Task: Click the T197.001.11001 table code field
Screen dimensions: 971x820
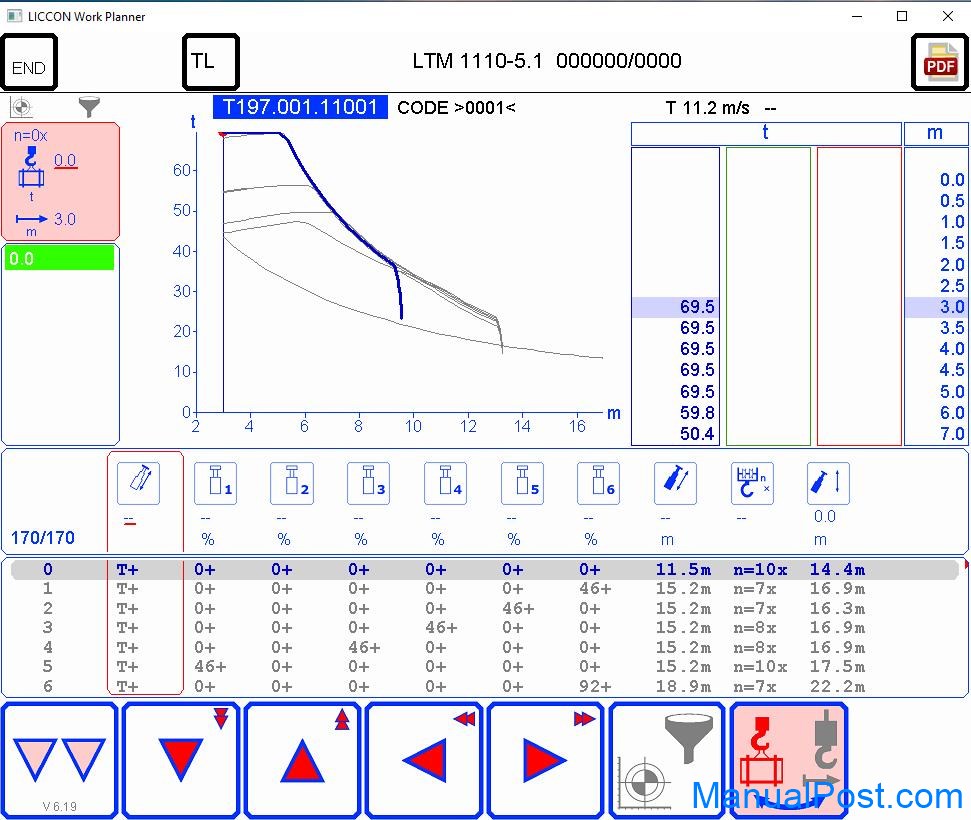Action: click(300, 107)
